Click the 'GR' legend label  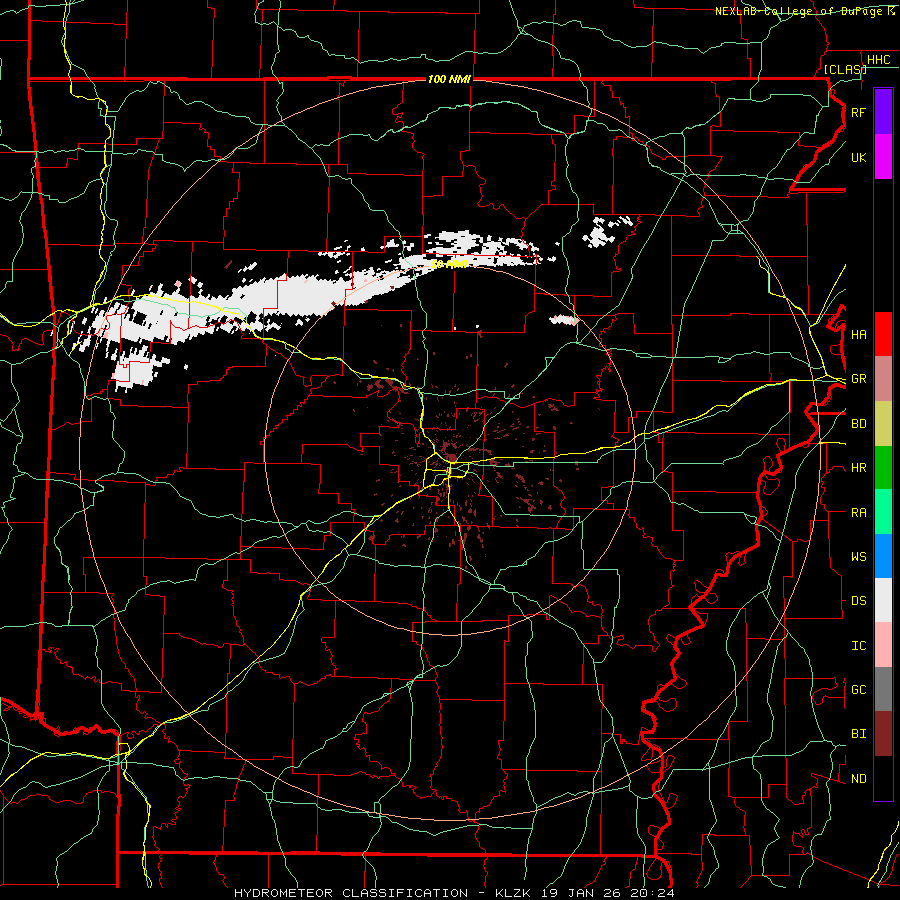click(858, 379)
